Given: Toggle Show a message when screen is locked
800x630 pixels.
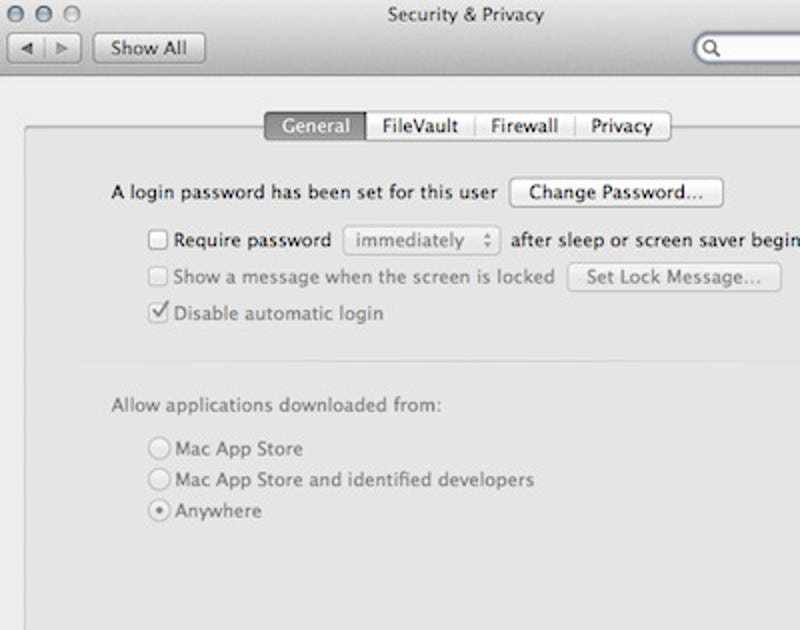Looking at the screenshot, I should tap(158, 276).
